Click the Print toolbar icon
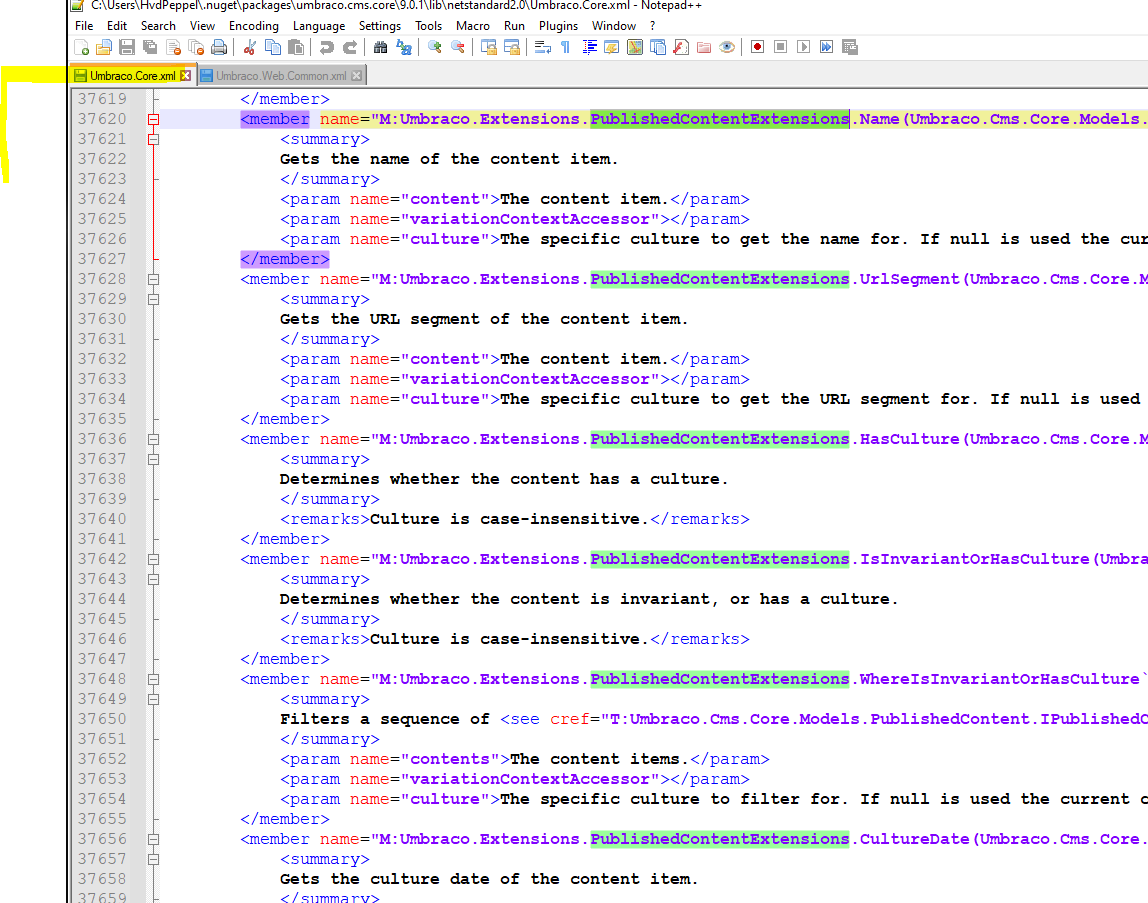The image size is (1148, 903). coord(219,47)
